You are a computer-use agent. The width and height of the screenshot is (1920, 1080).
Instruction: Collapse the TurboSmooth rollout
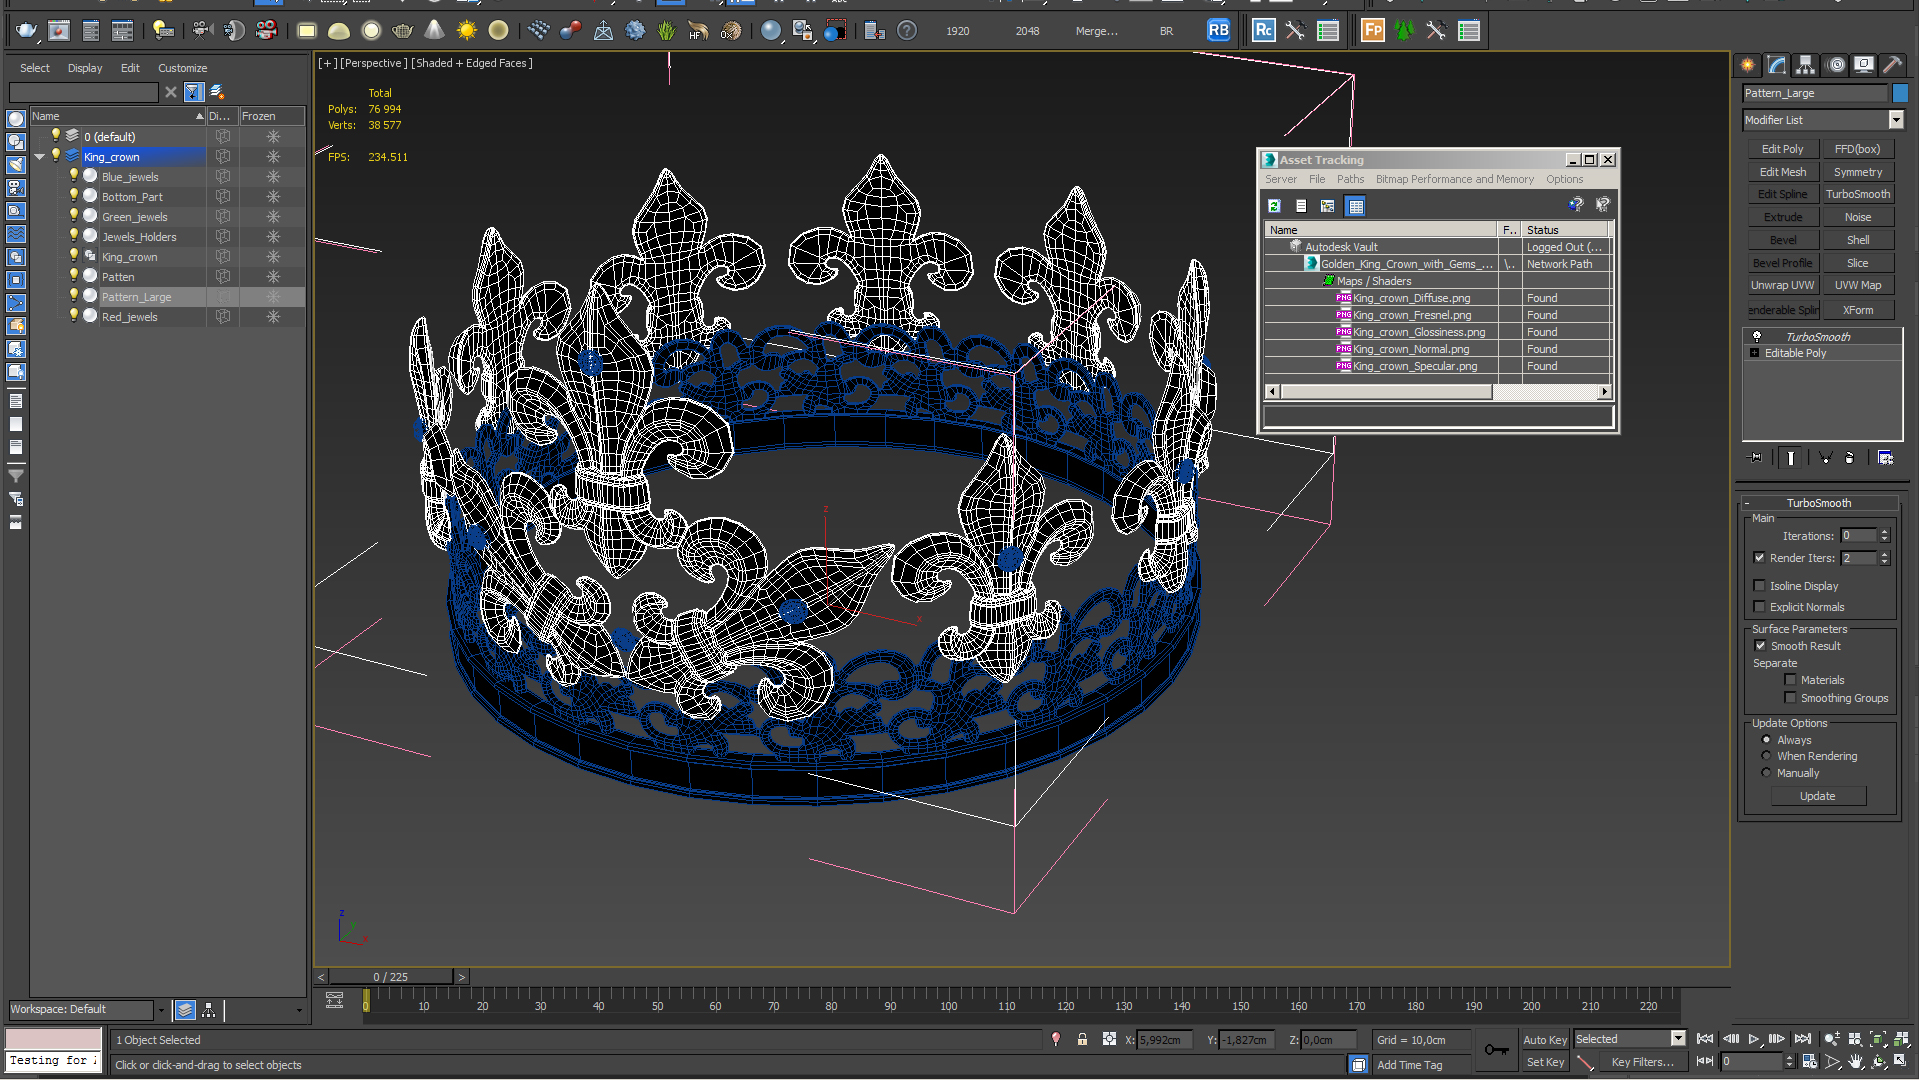[1820, 503]
